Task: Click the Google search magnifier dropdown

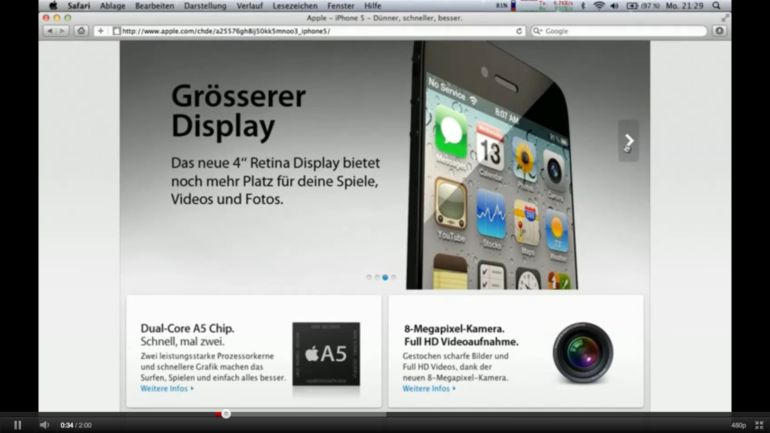Action: (x=537, y=31)
